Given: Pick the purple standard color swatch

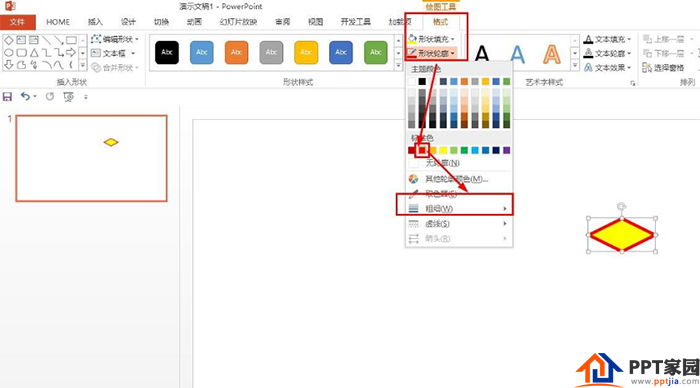Looking at the screenshot, I should tap(506, 150).
